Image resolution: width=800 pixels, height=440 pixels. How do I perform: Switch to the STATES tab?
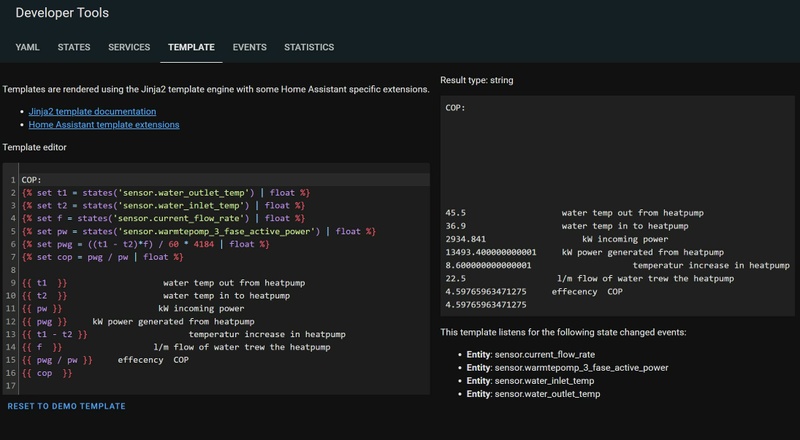click(74, 47)
